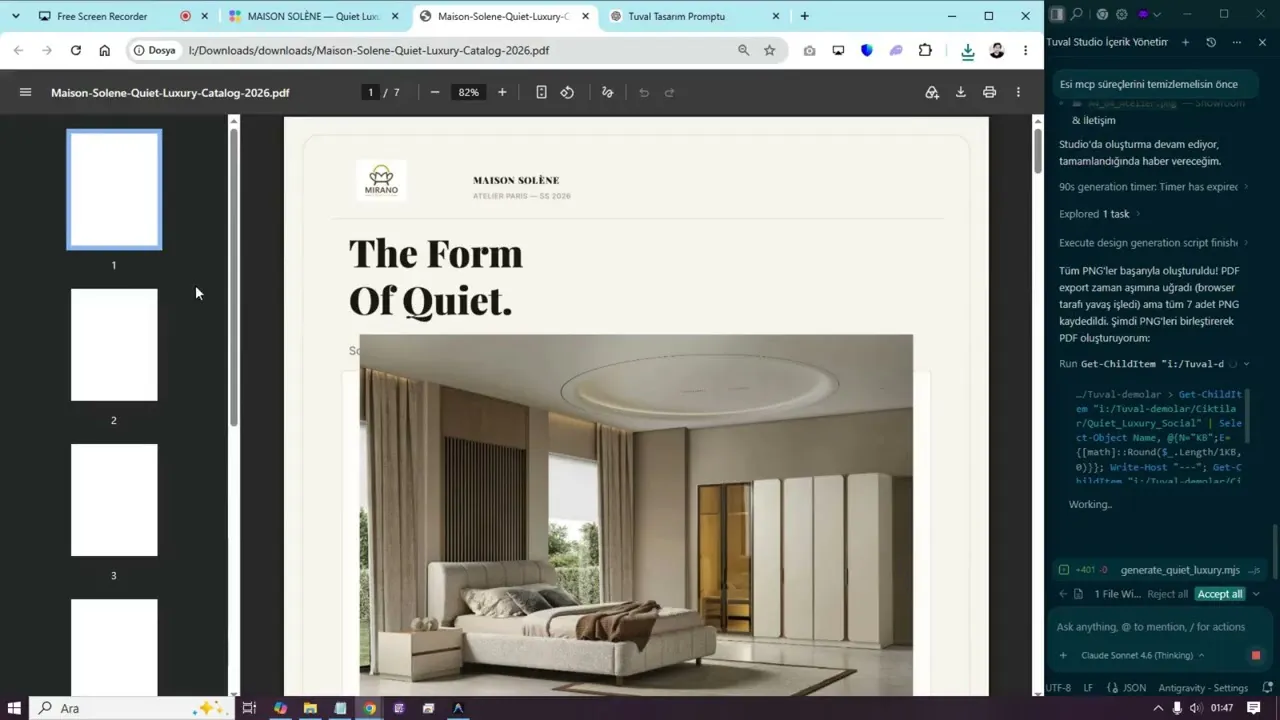The height and width of the screenshot is (720, 1280).
Task: Expand the file changes chevron beside Accept all
Action: 1256,594
